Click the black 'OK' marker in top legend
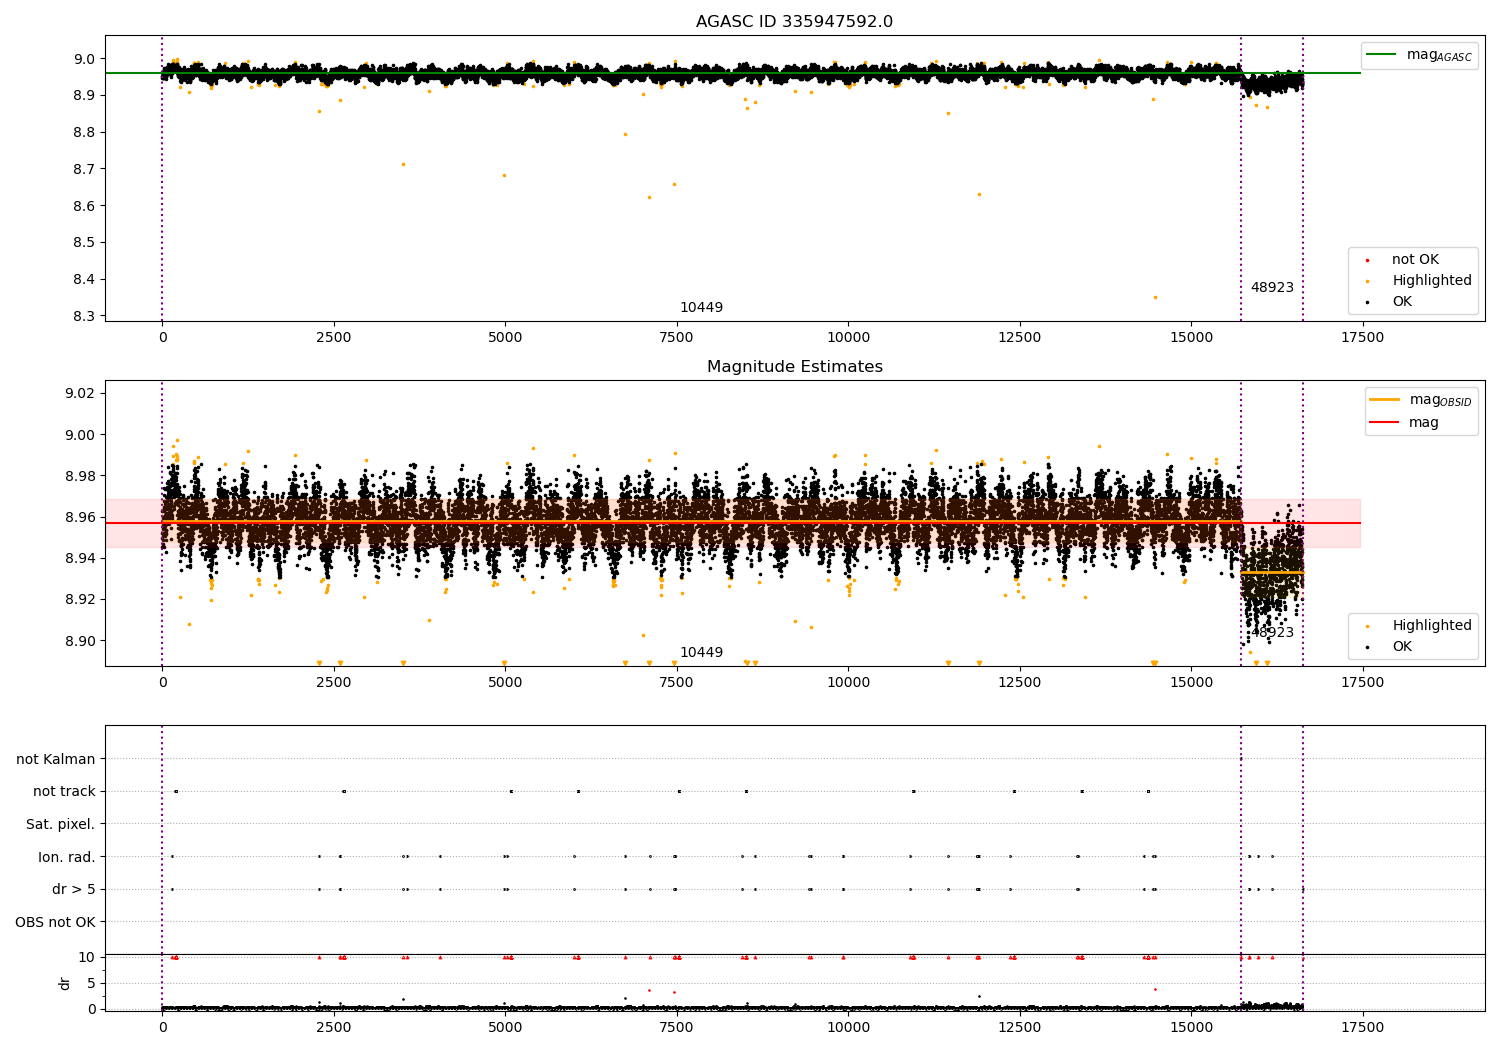The image size is (1500, 1050). click(1367, 302)
